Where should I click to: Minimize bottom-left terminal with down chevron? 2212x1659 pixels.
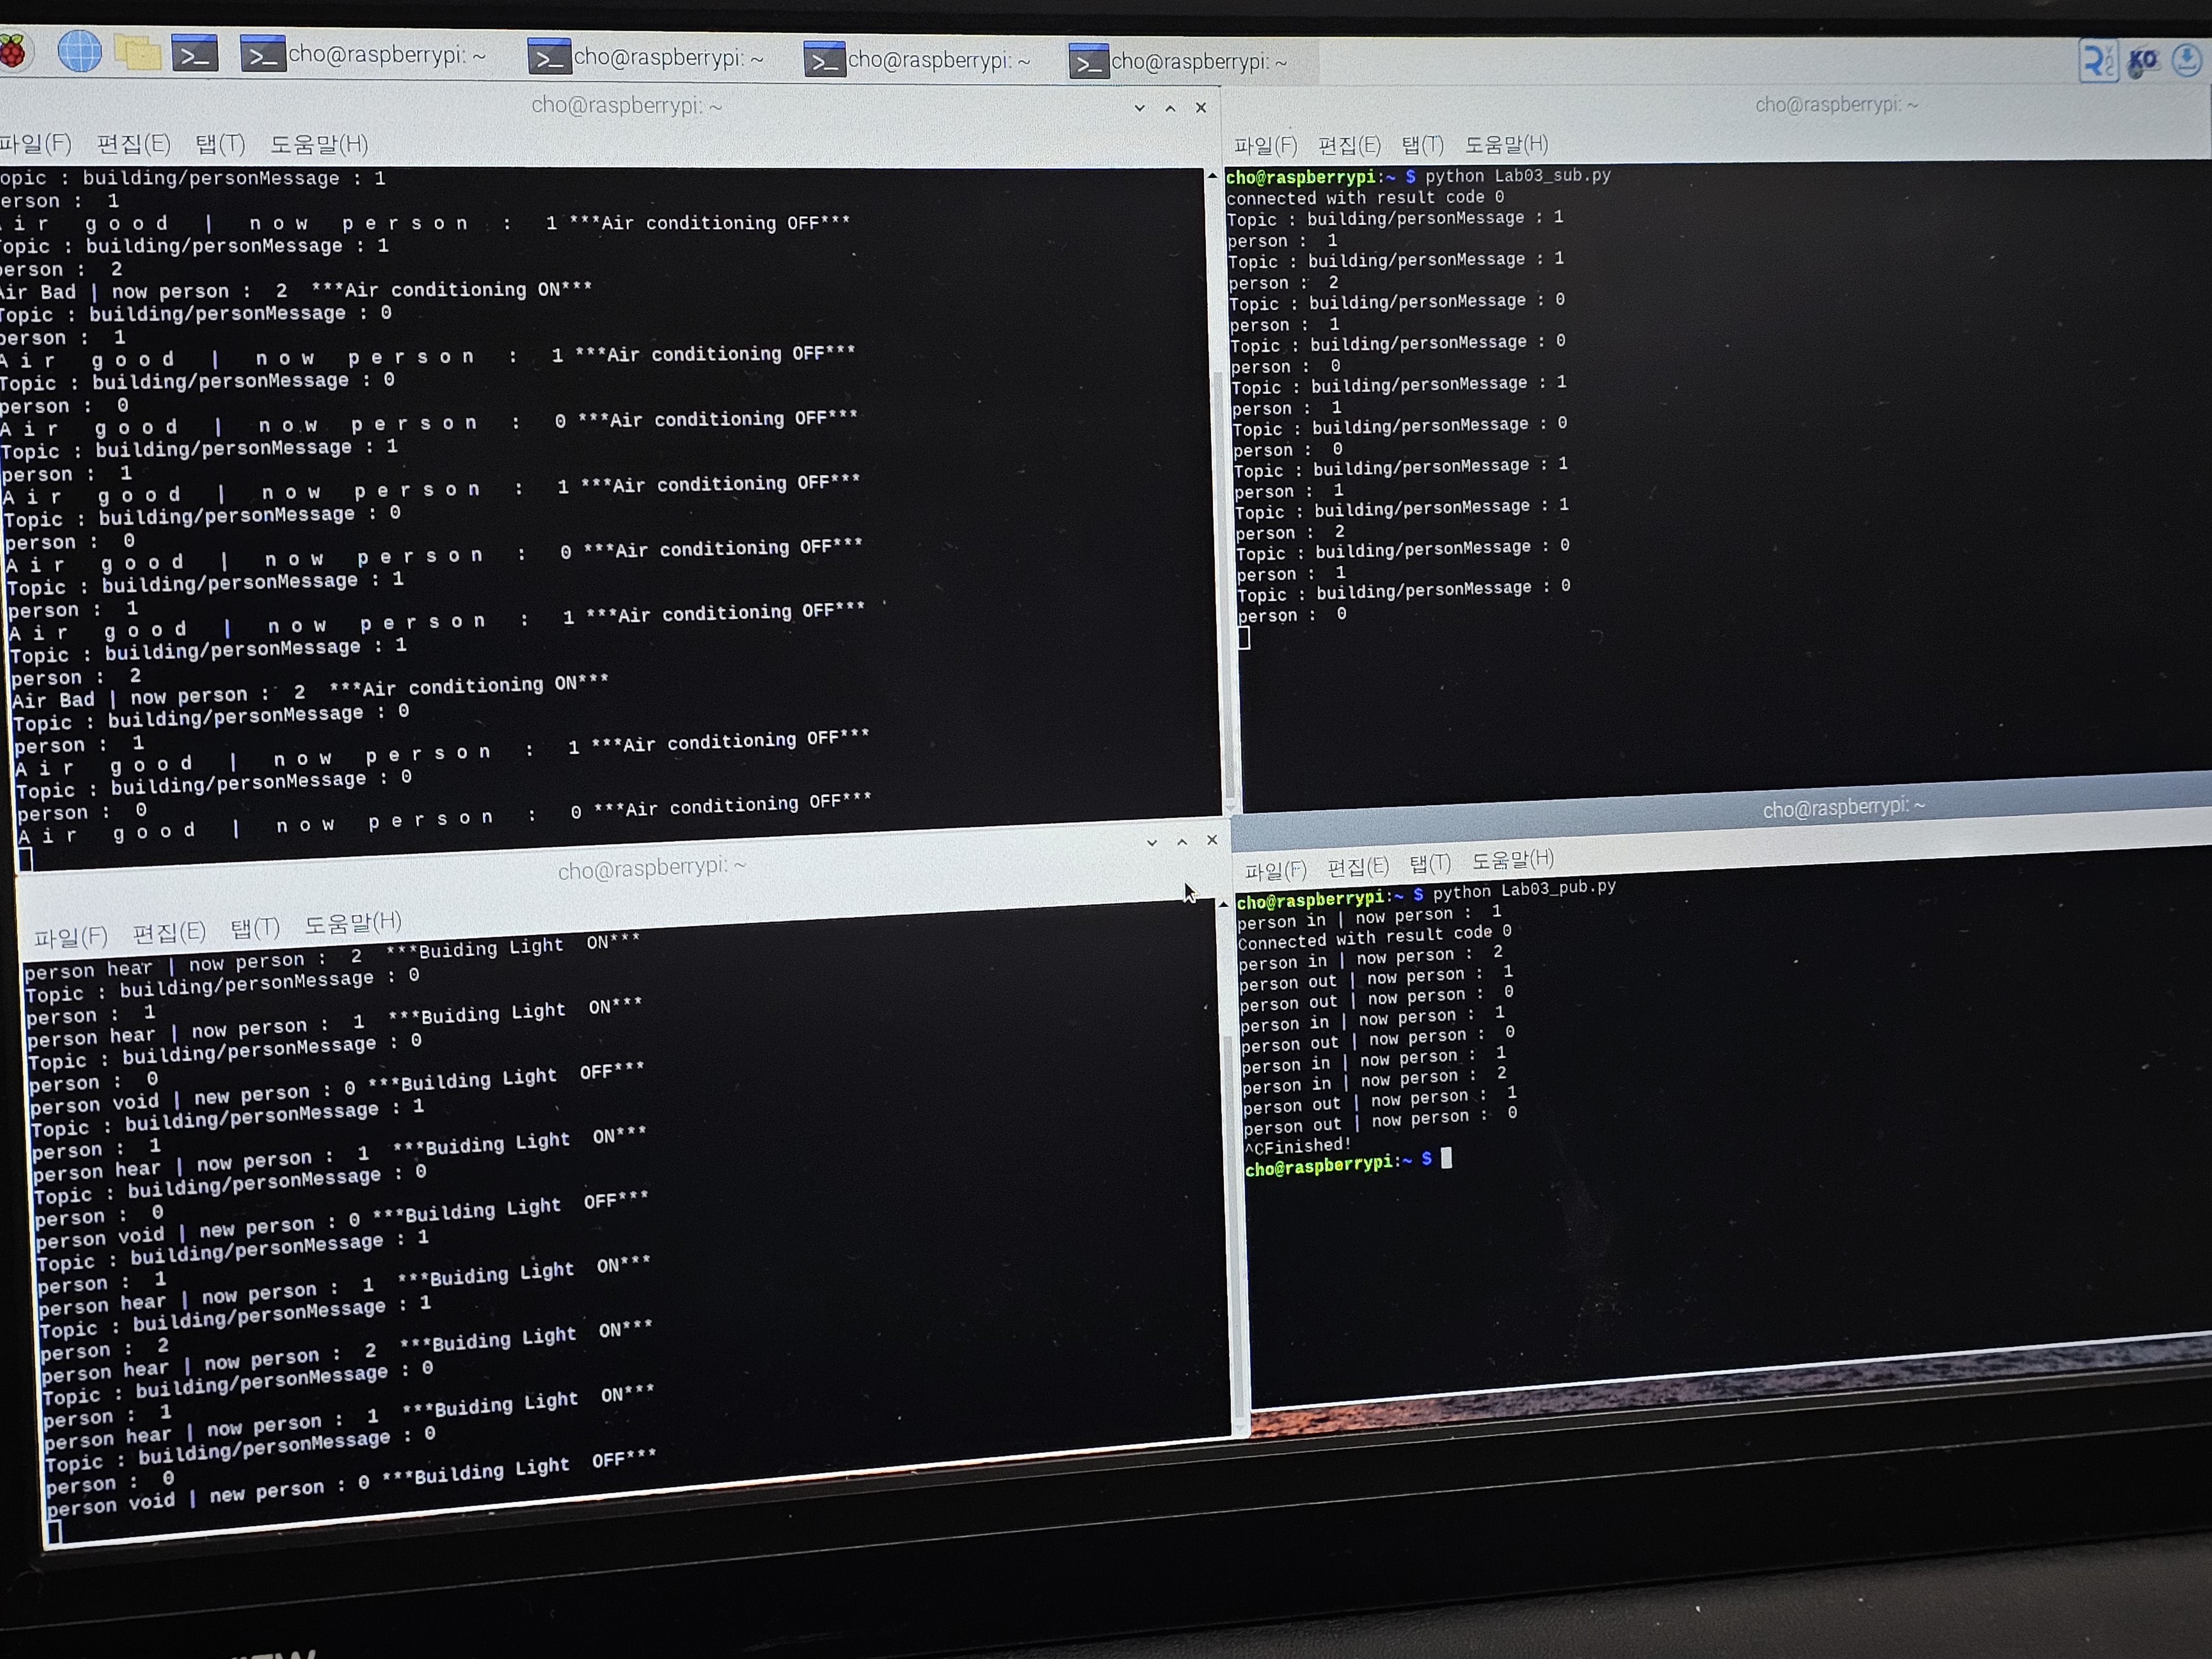point(1152,843)
